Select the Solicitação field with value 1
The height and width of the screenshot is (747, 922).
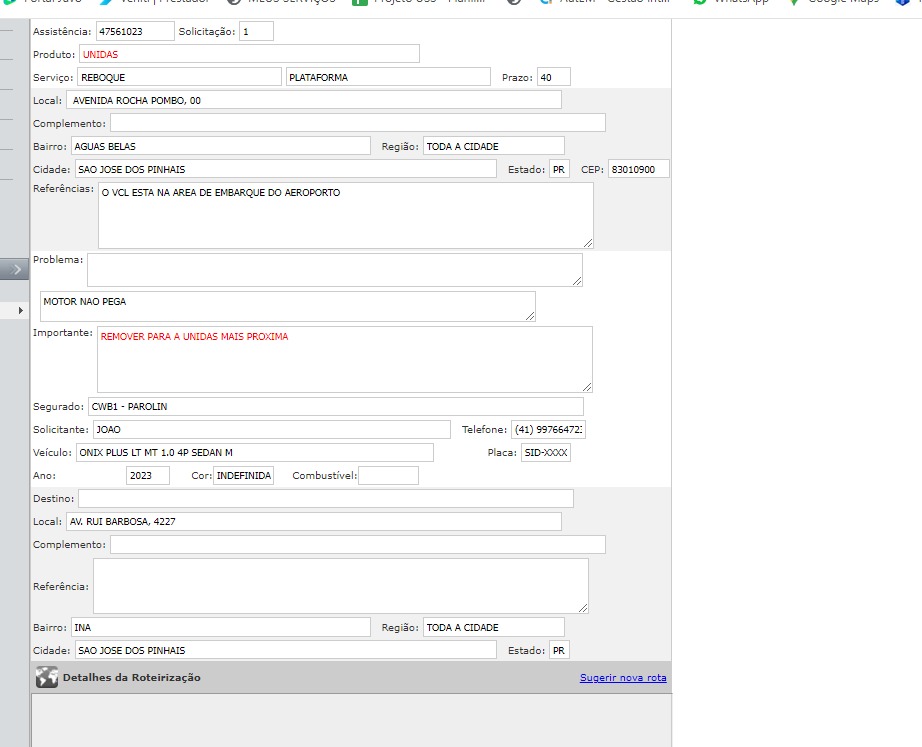tap(256, 31)
